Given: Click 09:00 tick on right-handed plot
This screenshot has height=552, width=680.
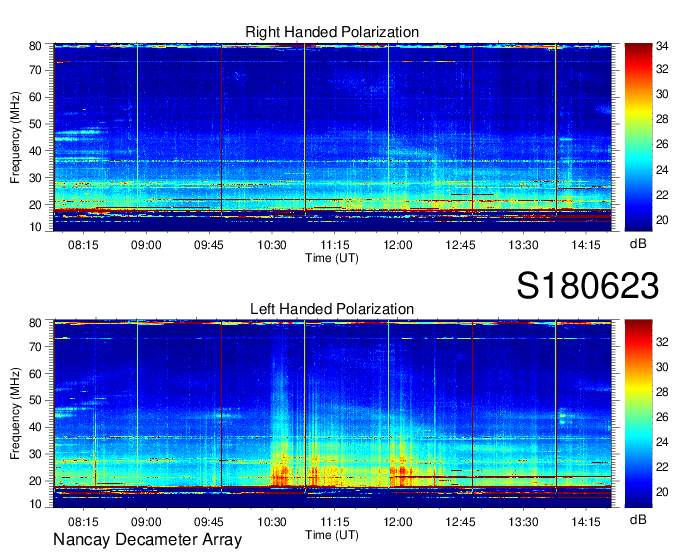Looking at the screenshot, I should [x=146, y=245].
